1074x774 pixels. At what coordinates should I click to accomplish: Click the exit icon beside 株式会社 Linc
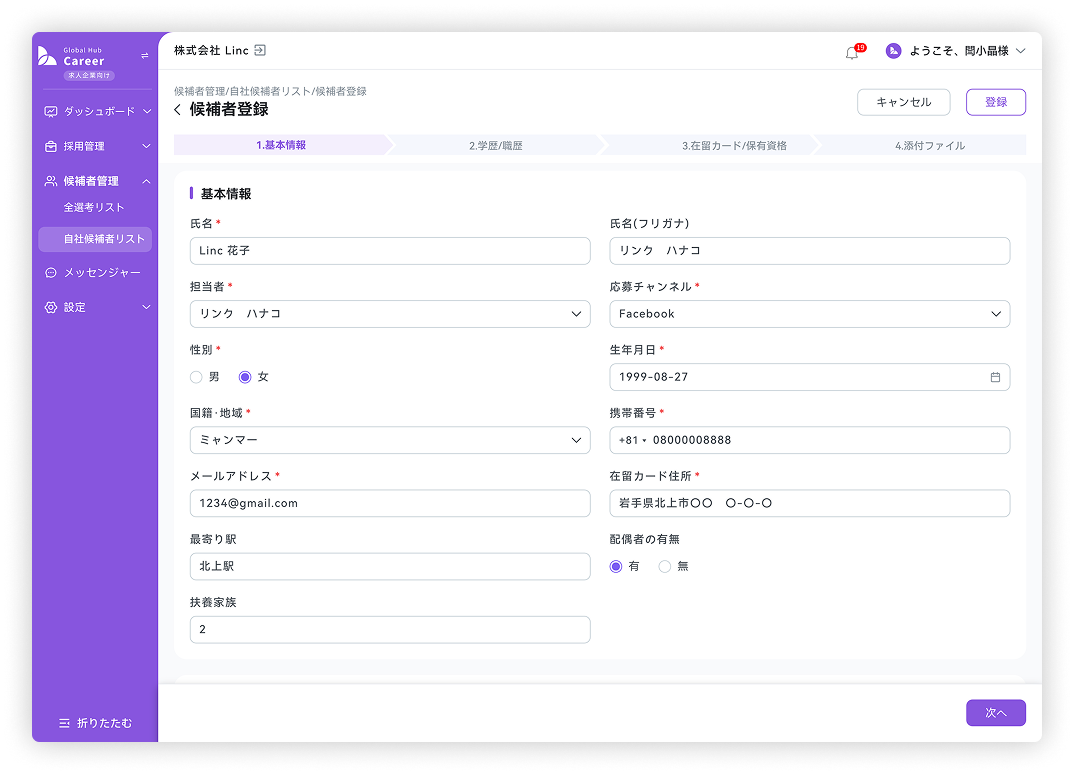[260, 50]
